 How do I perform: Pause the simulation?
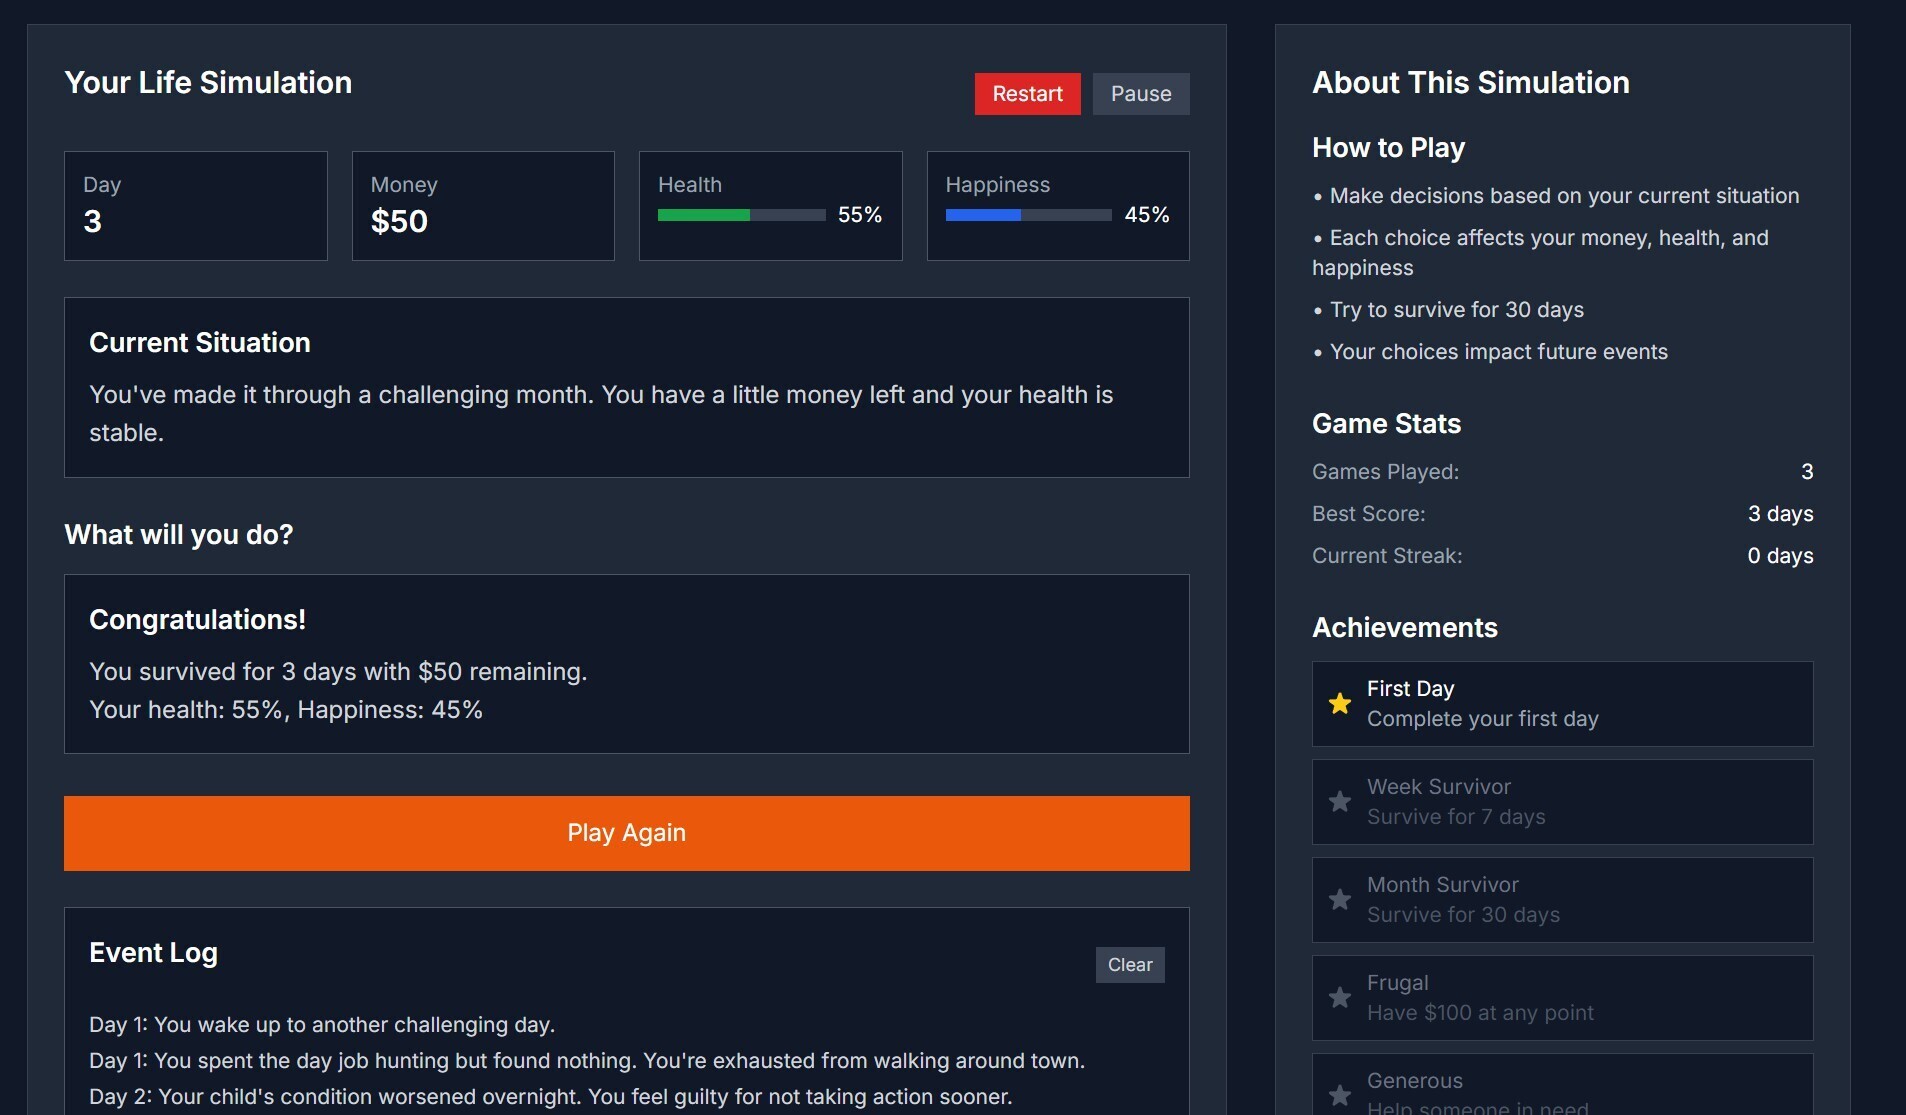coord(1140,94)
